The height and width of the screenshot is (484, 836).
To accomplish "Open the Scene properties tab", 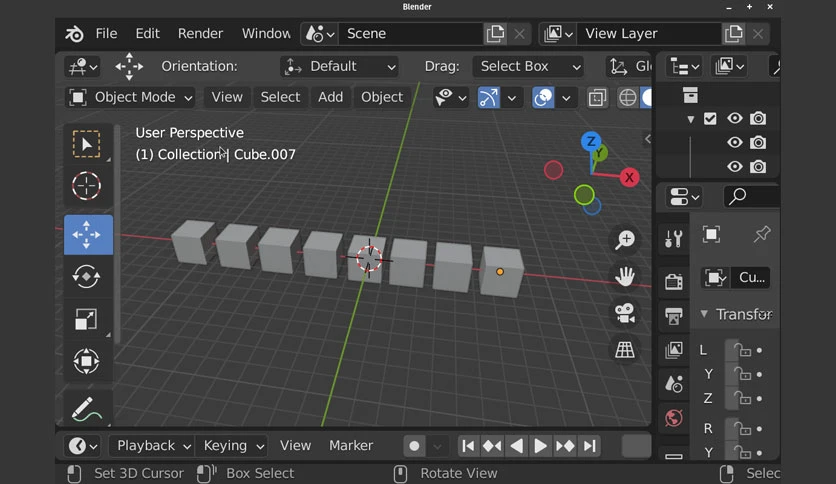I will click(673, 384).
